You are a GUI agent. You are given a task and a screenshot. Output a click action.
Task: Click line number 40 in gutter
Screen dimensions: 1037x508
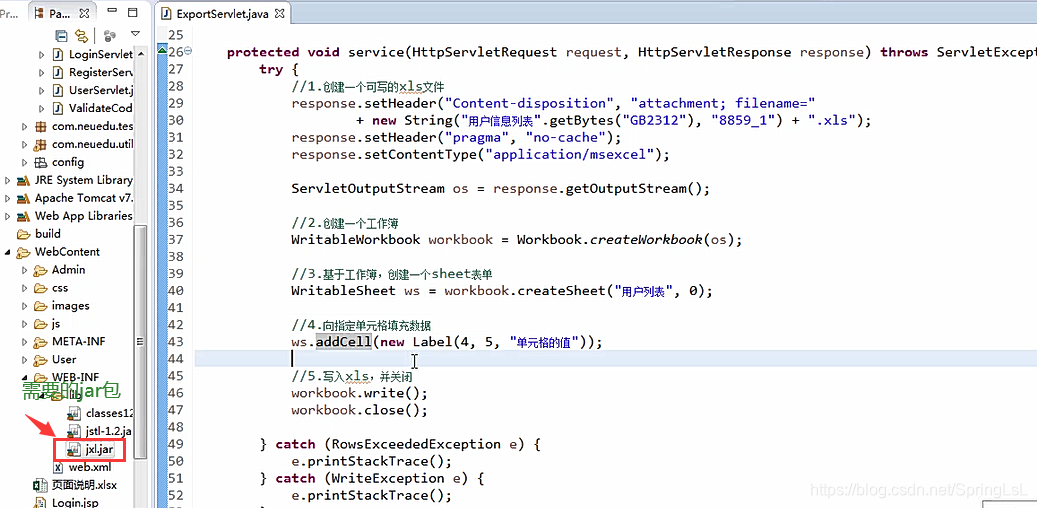[x=175, y=291]
